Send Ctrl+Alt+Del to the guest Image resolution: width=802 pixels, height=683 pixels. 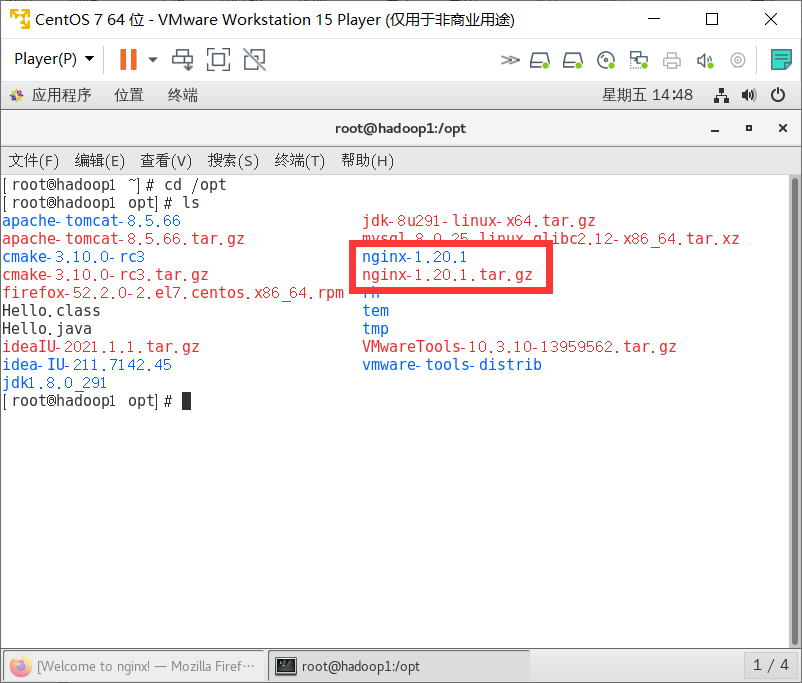click(183, 60)
